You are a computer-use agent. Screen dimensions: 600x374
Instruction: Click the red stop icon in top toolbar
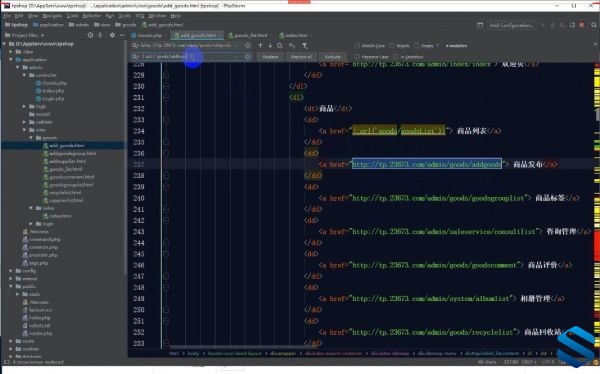click(582, 25)
